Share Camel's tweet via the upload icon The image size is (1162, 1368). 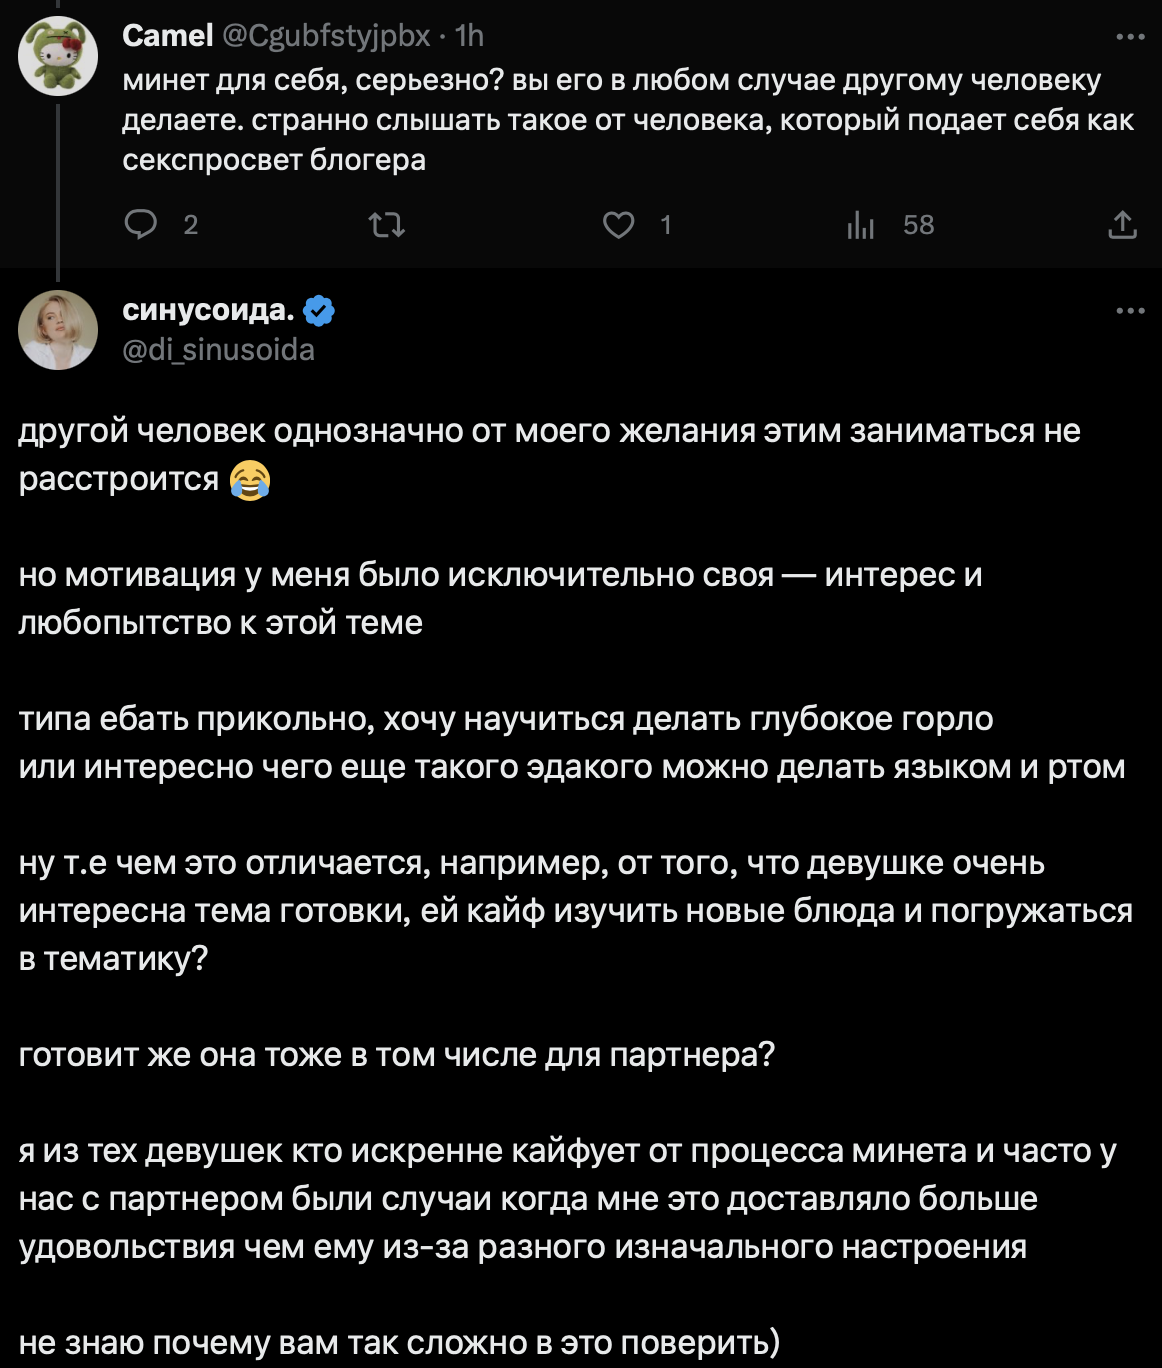[1122, 225]
